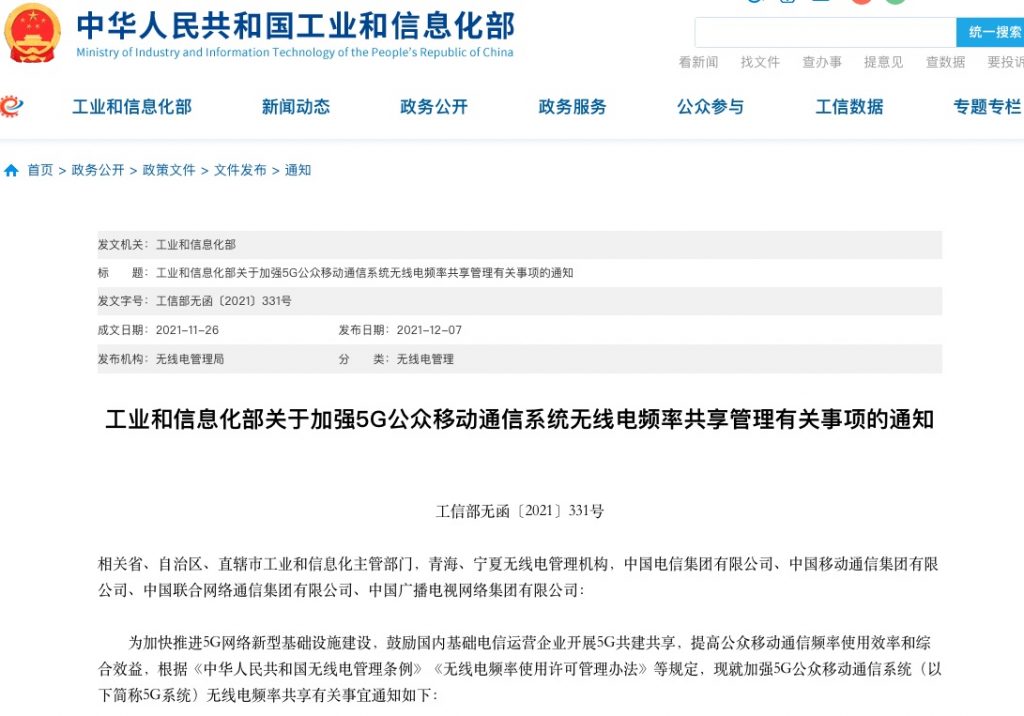Select the 查数据 search category
The width and height of the screenshot is (1024, 716).
click(x=946, y=62)
